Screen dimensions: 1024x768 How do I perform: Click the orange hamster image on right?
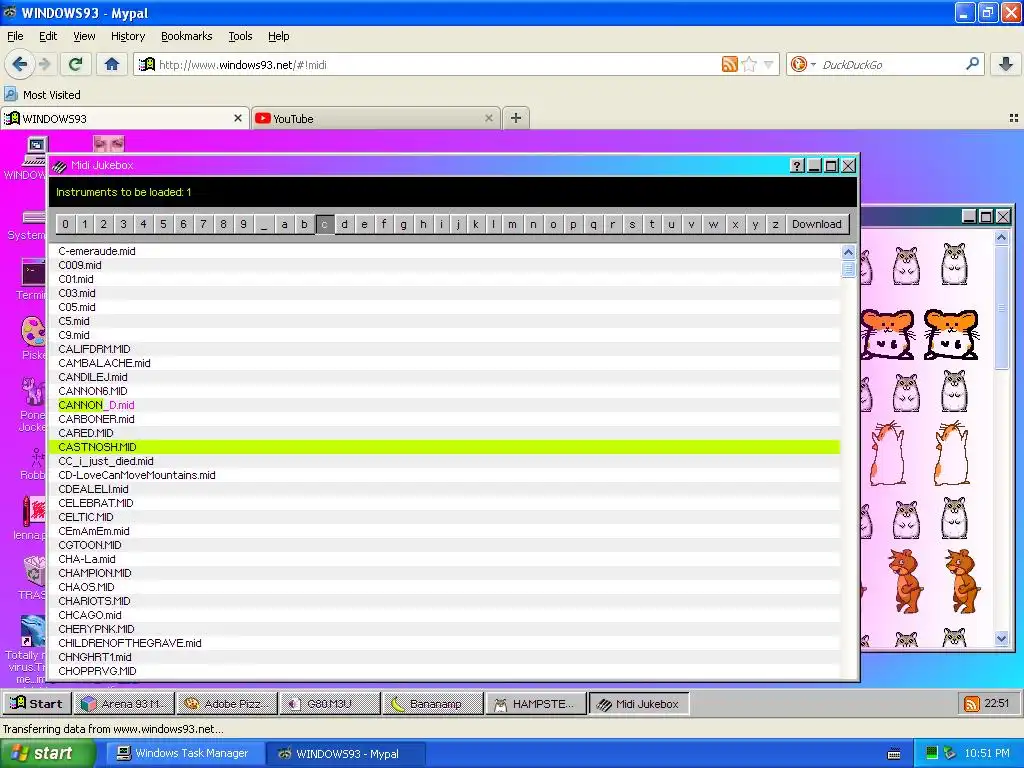click(951, 335)
